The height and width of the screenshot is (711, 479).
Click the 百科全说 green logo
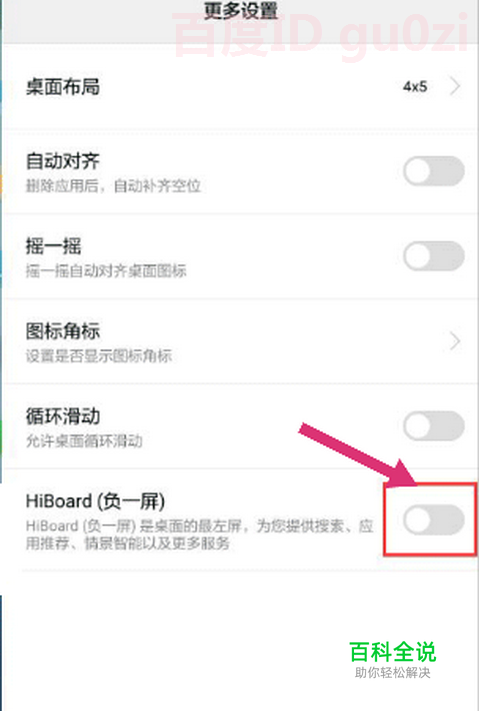393,653
